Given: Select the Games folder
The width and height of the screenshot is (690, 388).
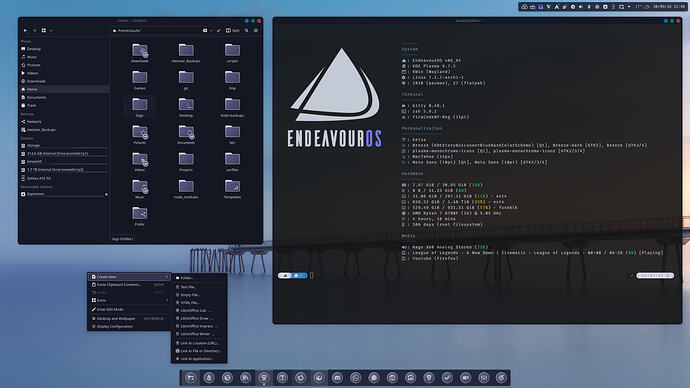Looking at the screenshot, I should pyautogui.click(x=139, y=80).
